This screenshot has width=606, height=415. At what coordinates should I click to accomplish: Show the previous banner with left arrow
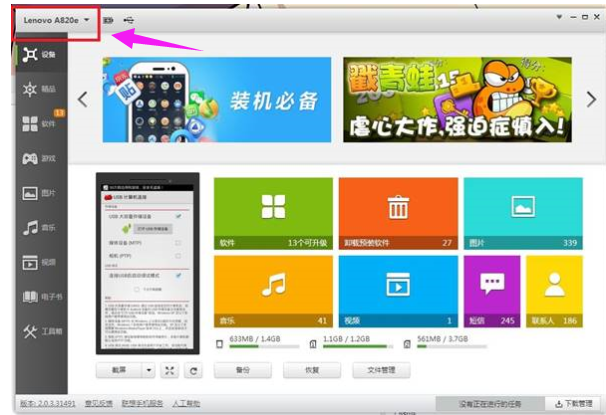[84, 99]
